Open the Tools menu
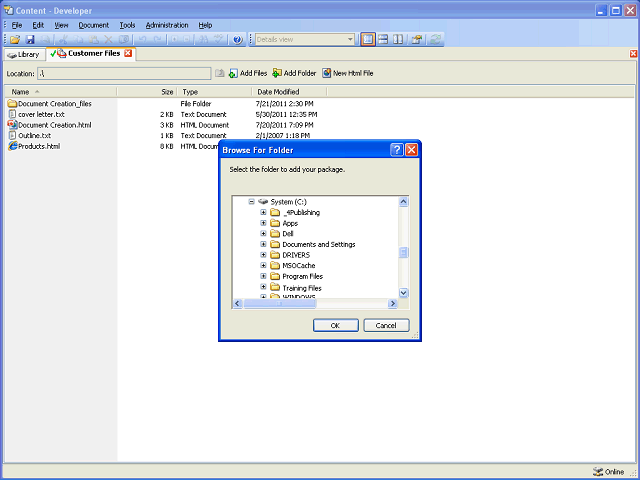 [127, 25]
